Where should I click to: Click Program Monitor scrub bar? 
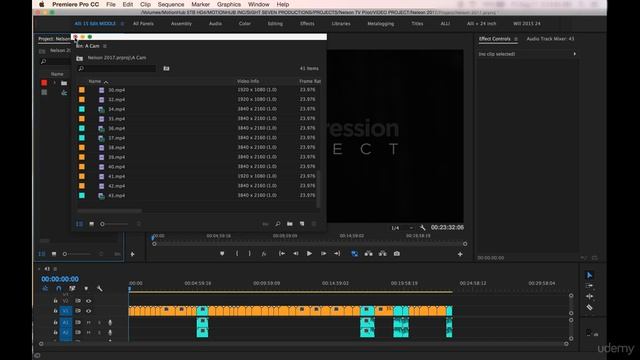pos(309,244)
